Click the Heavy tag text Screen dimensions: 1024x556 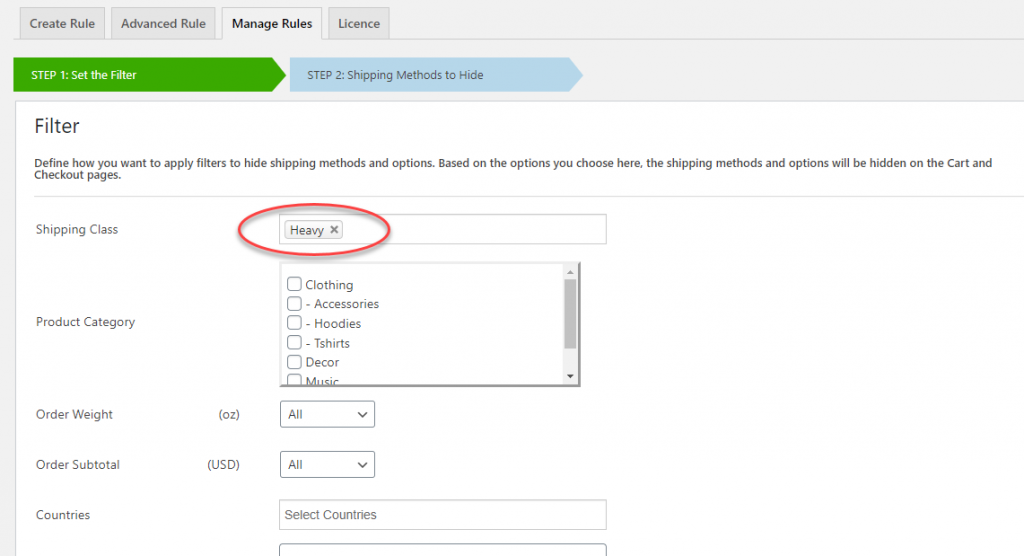307,230
